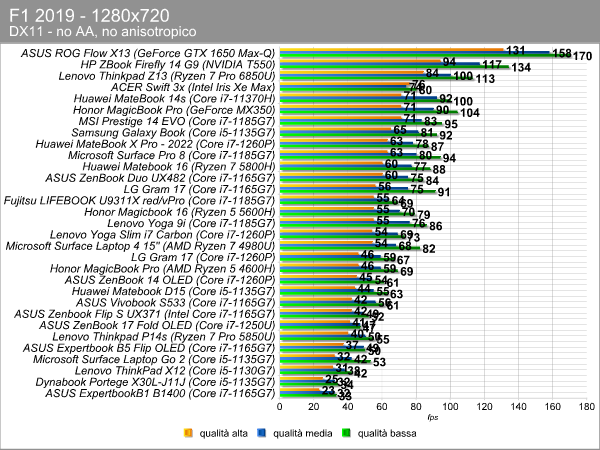Select the 'Samsung Galaxy Book' row label
The image size is (600, 450).
173,132
